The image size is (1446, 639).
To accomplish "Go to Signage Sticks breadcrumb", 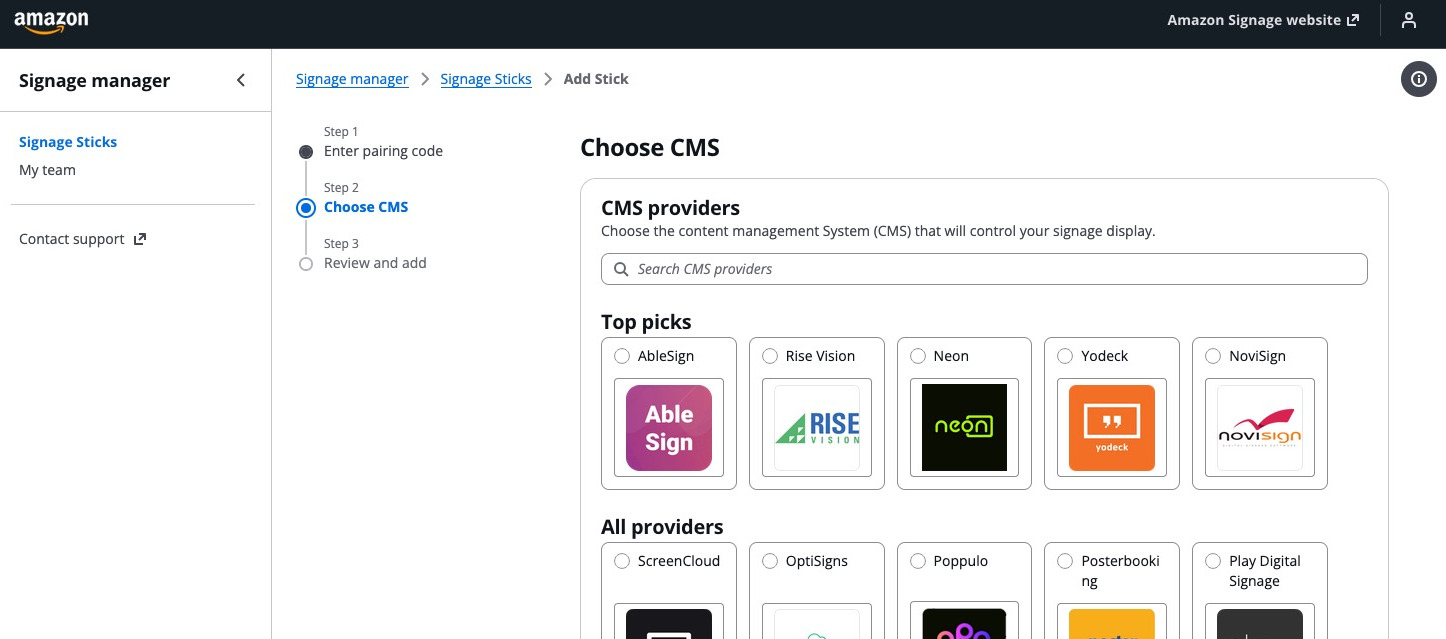I will tap(486, 79).
